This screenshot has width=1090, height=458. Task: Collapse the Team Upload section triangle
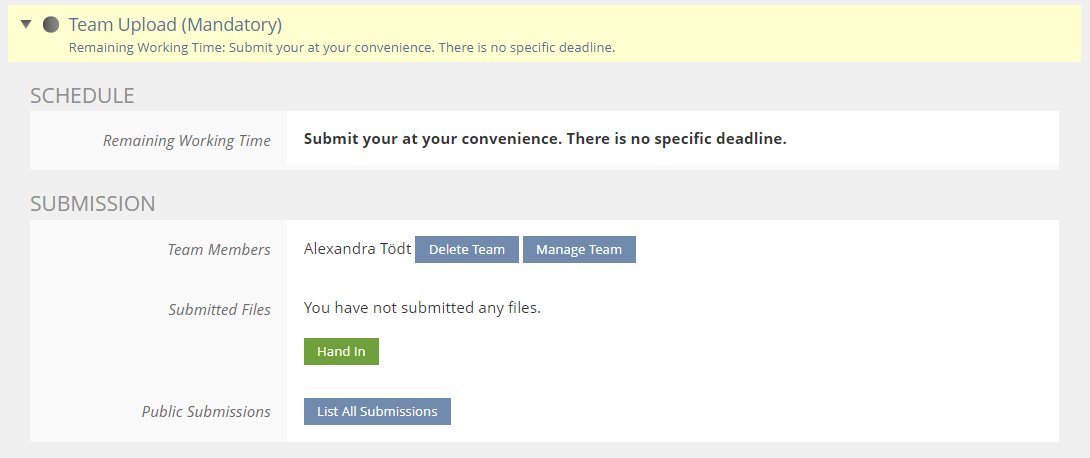point(27,24)
